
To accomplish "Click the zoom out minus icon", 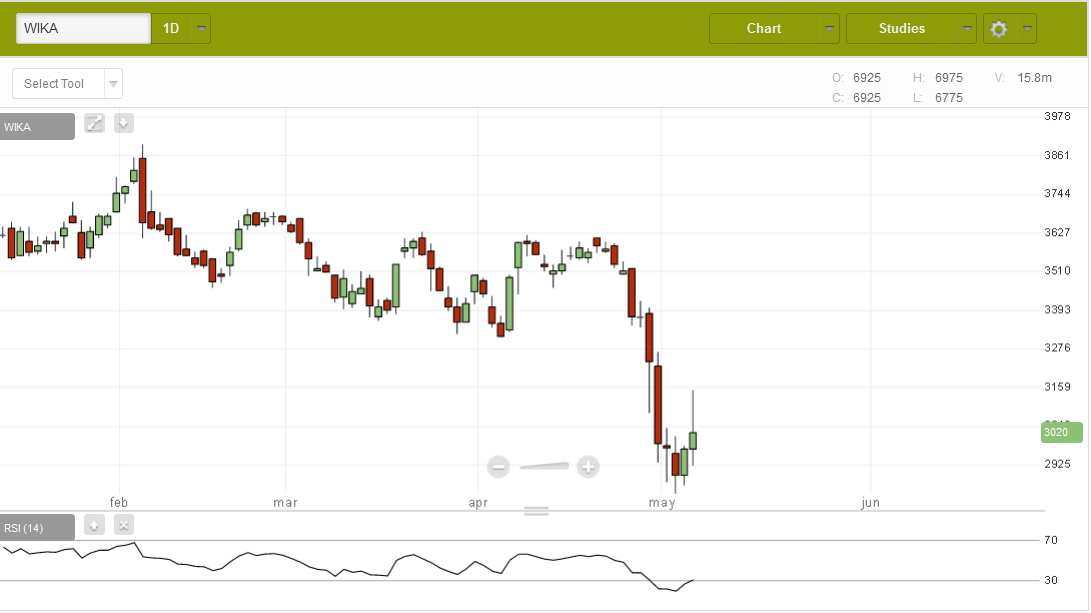I will point(499,466).
